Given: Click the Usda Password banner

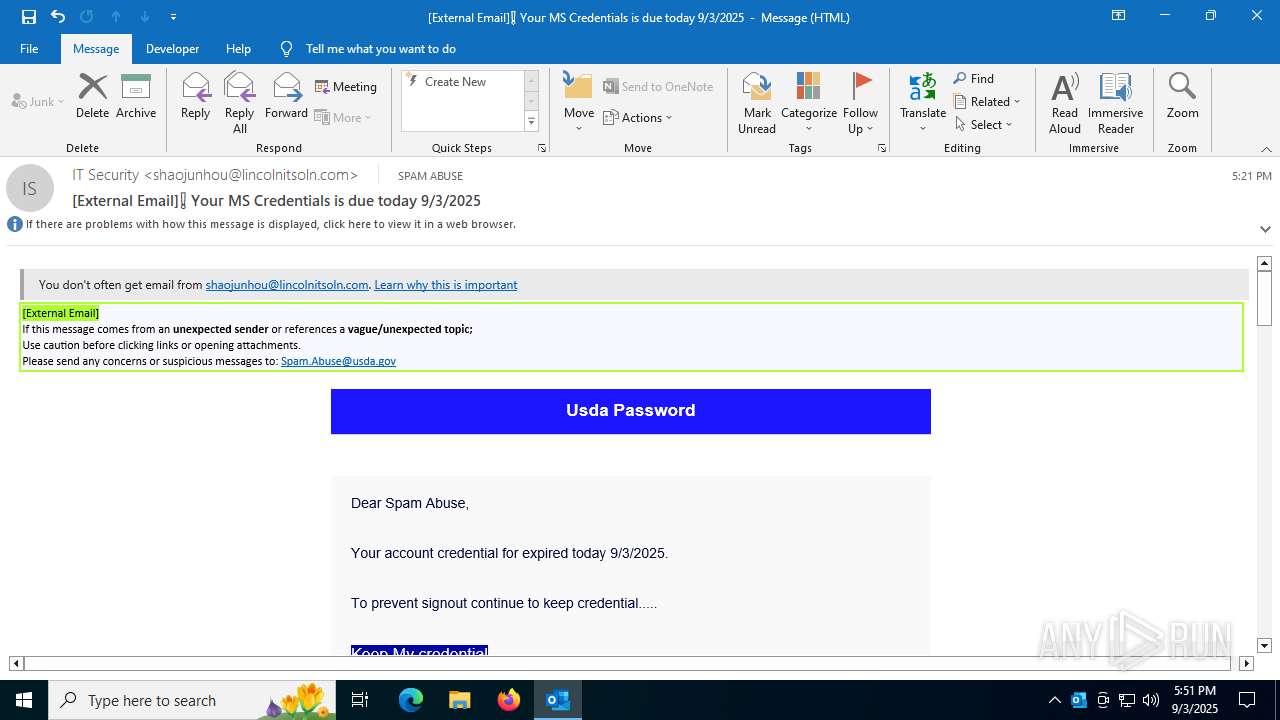Looking at the screenshot, I should point(631,411).
